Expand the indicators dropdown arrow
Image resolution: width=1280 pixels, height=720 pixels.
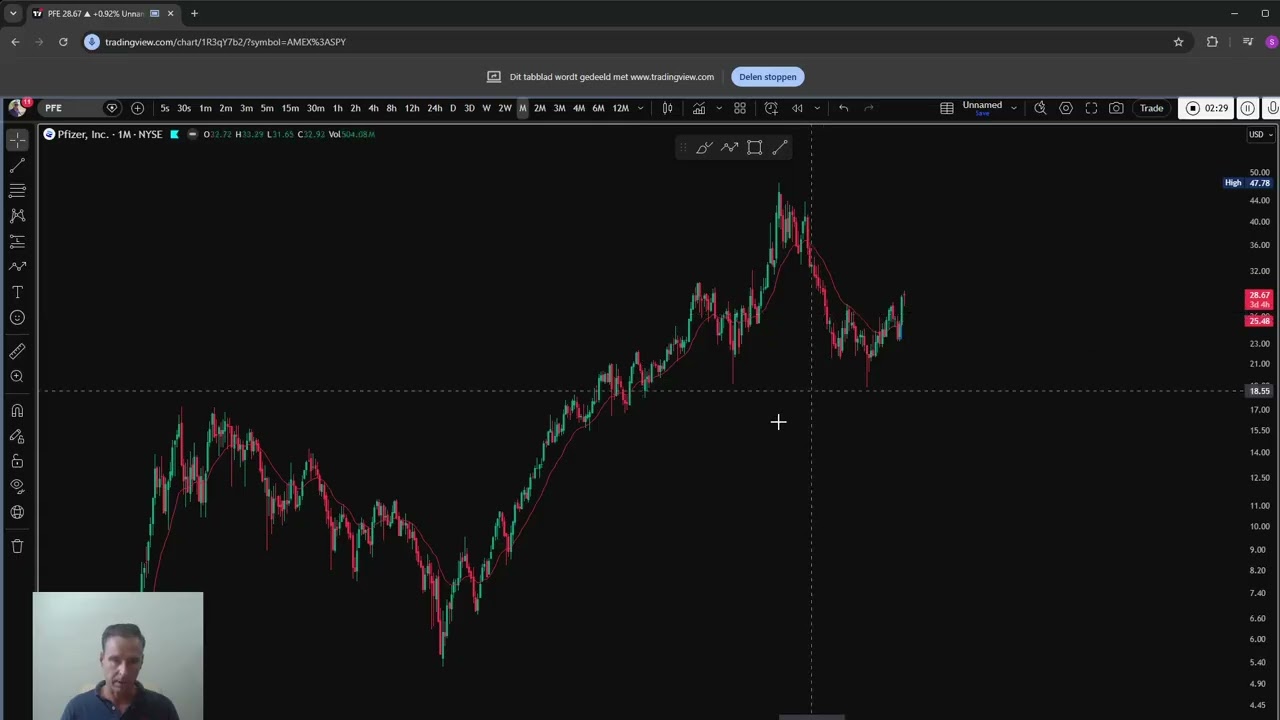coord(718,108)
